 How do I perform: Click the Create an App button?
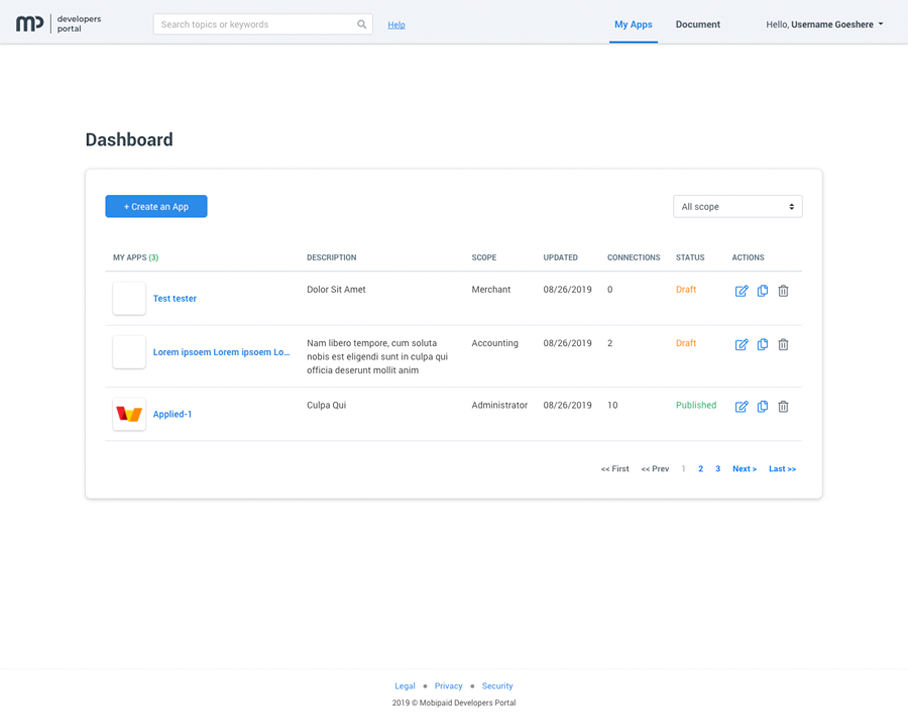coord(156,207)
